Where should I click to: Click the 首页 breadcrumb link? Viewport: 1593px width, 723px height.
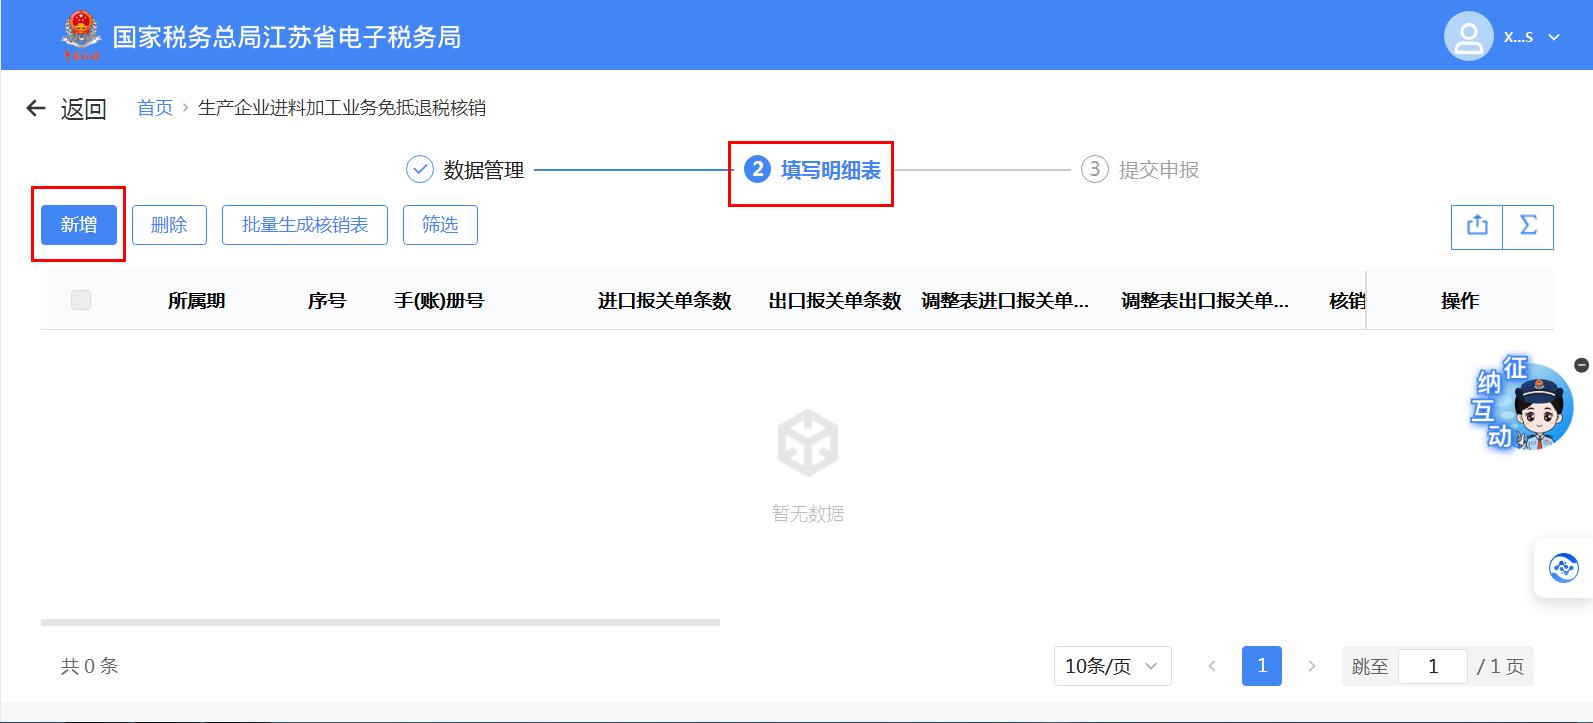click(x=155, y=108)
